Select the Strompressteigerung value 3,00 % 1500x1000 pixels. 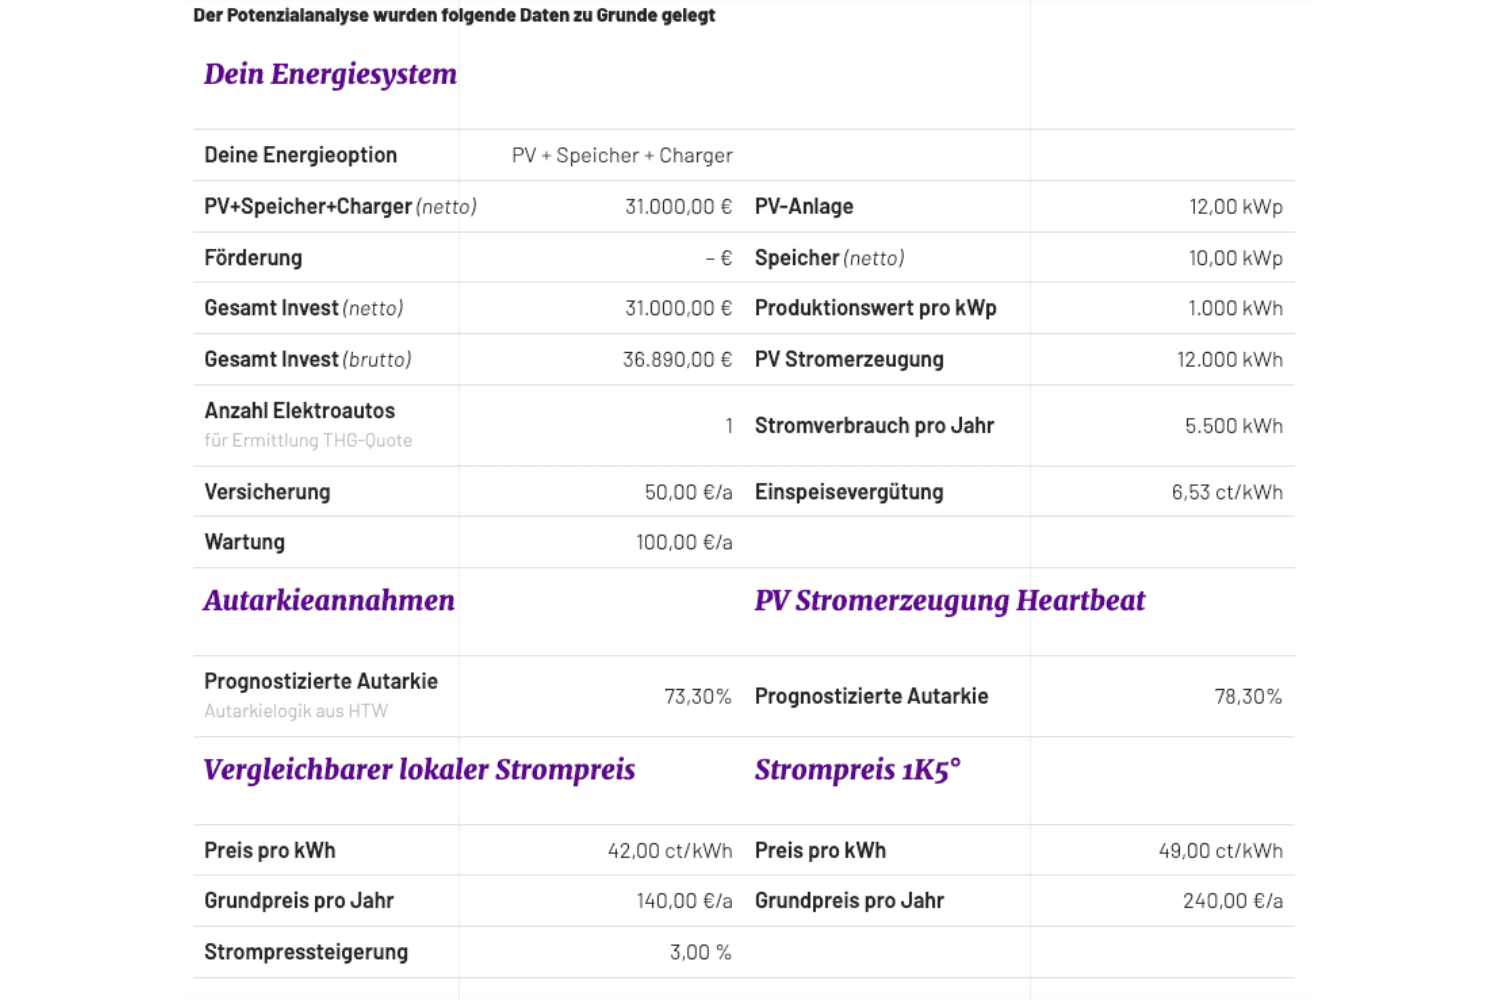click(x=701, y=952)
